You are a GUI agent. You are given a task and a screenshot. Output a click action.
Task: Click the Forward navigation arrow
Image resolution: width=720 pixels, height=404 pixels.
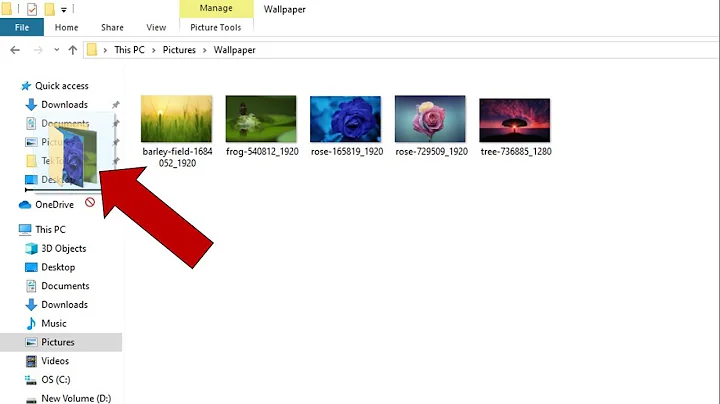[x=38, y=50]
